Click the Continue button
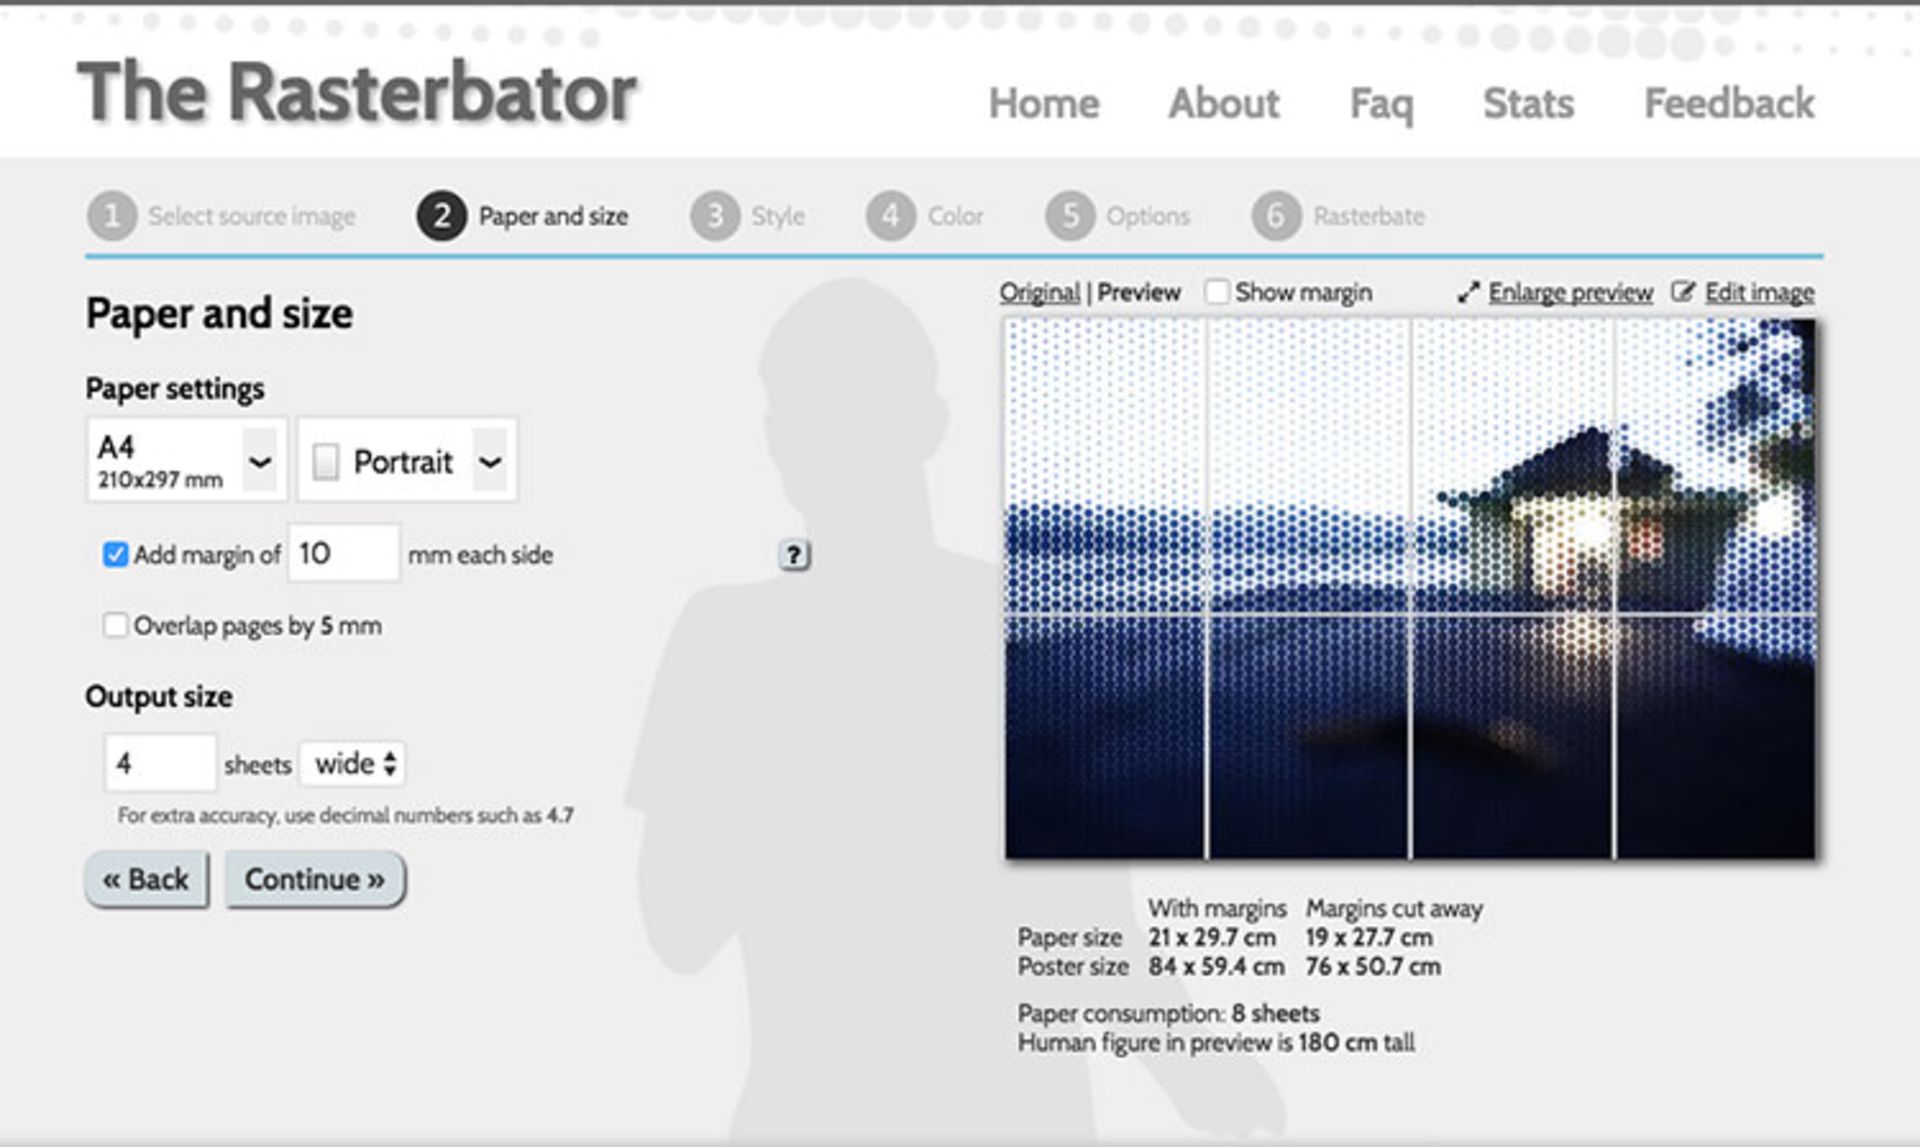1920x1147 pixels. (315, 880)
